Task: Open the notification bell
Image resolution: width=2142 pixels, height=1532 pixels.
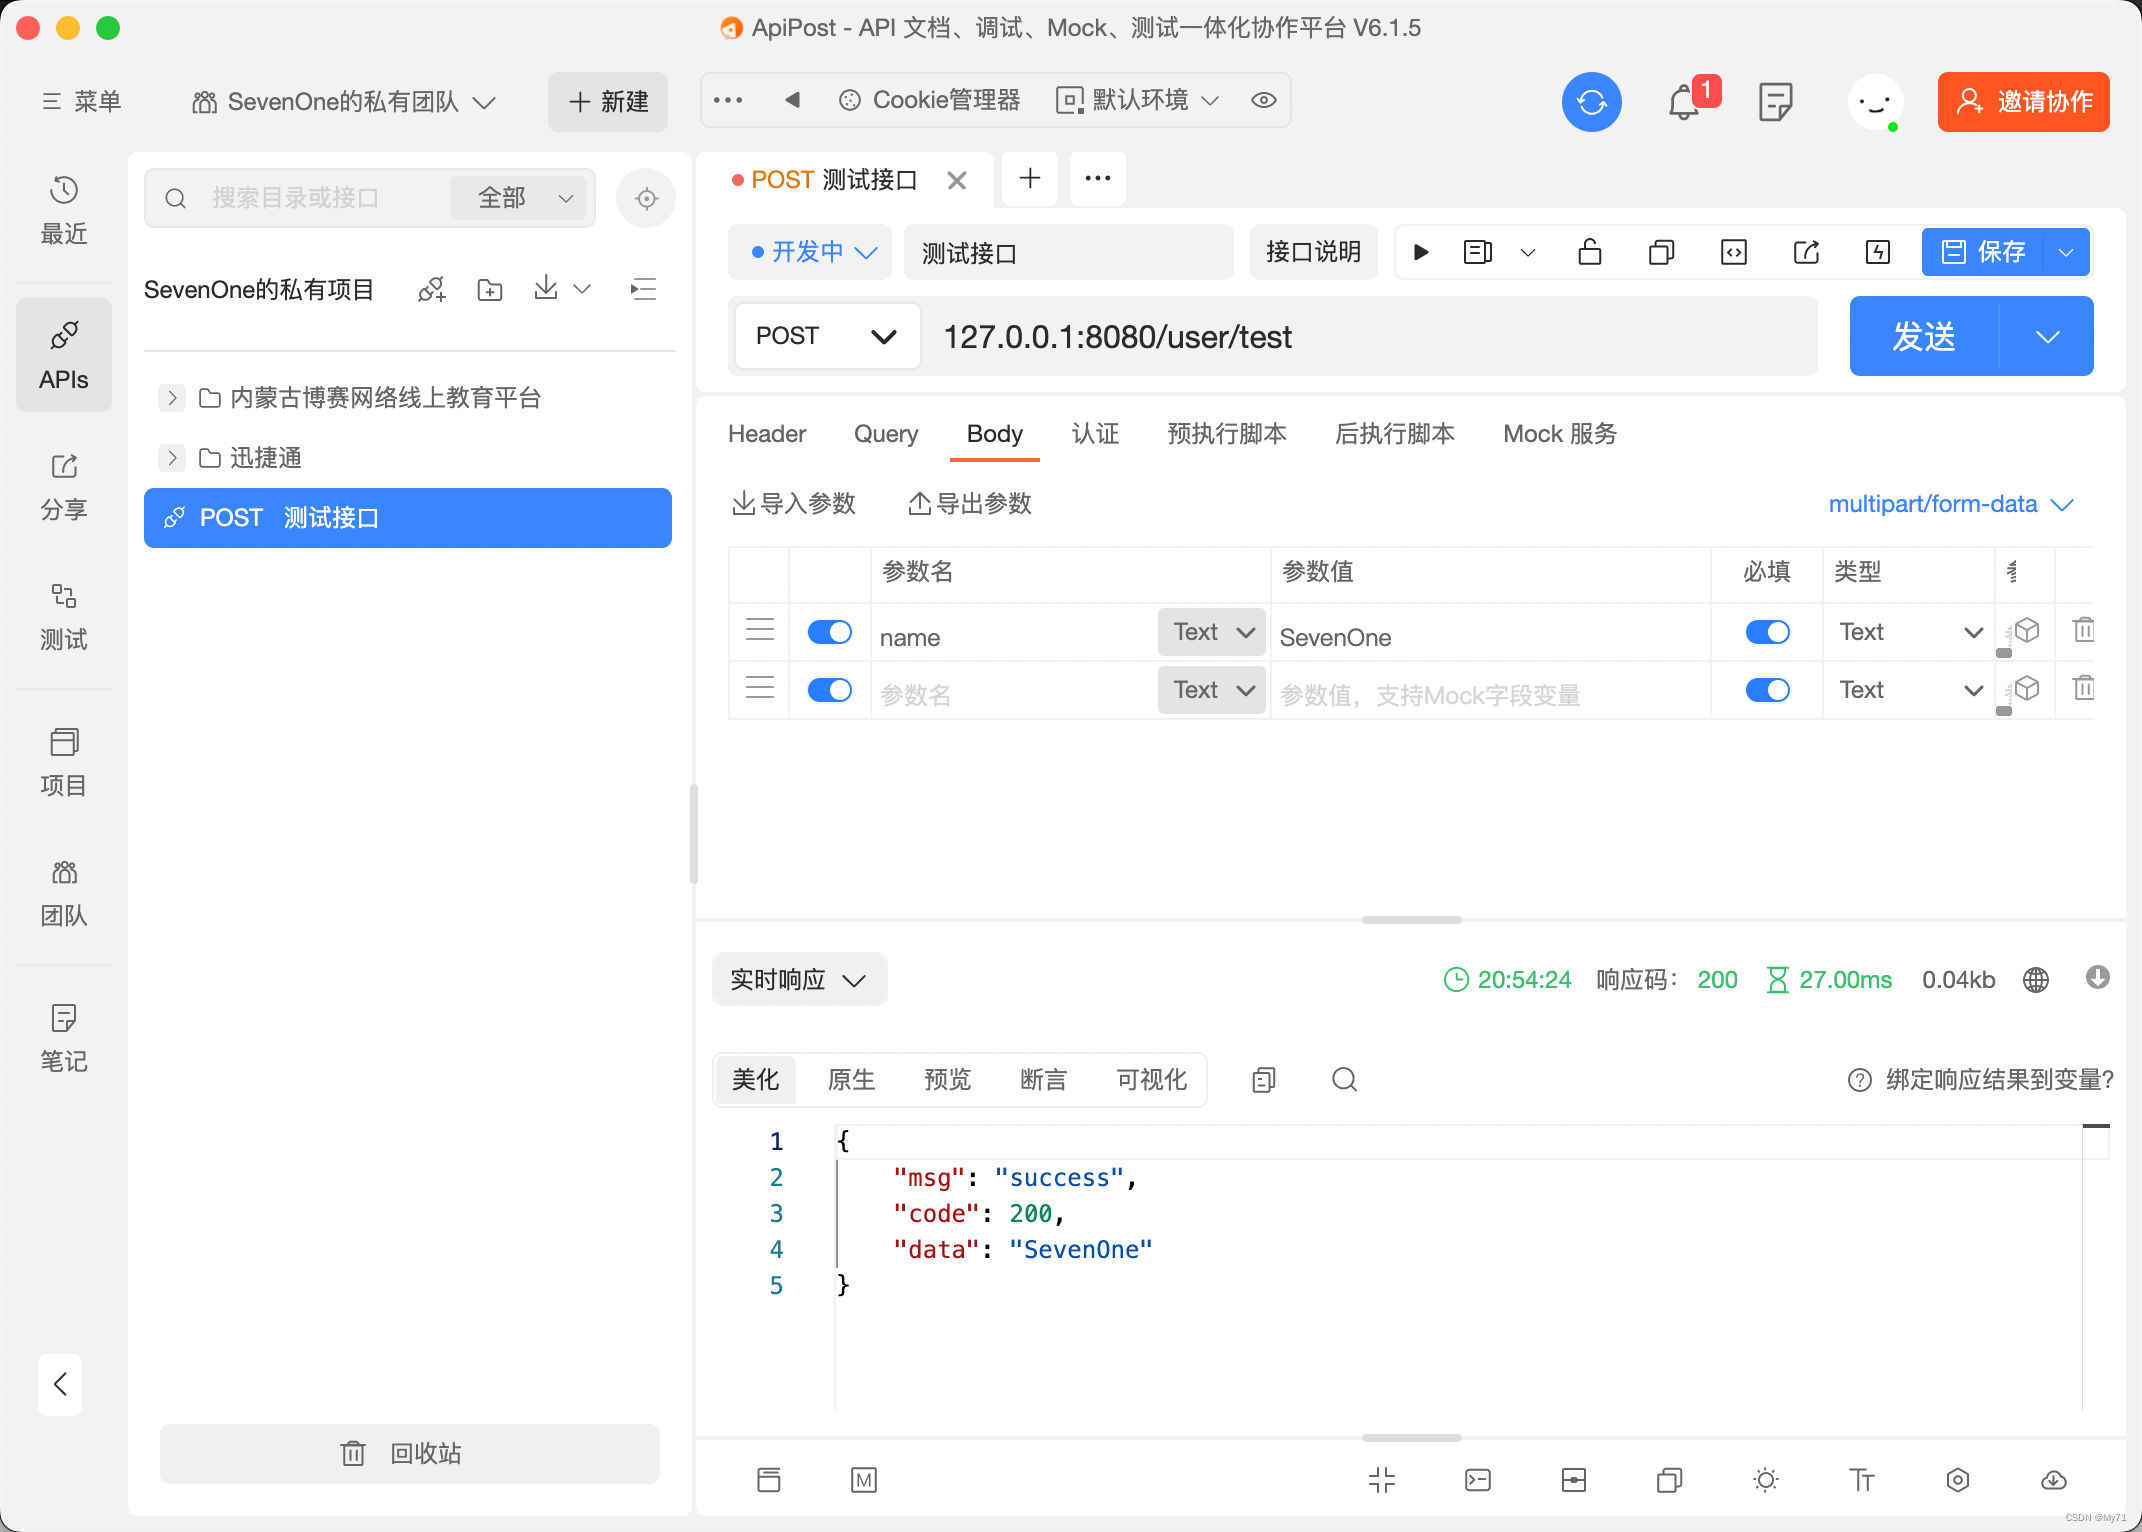Action: point(1684,102)
